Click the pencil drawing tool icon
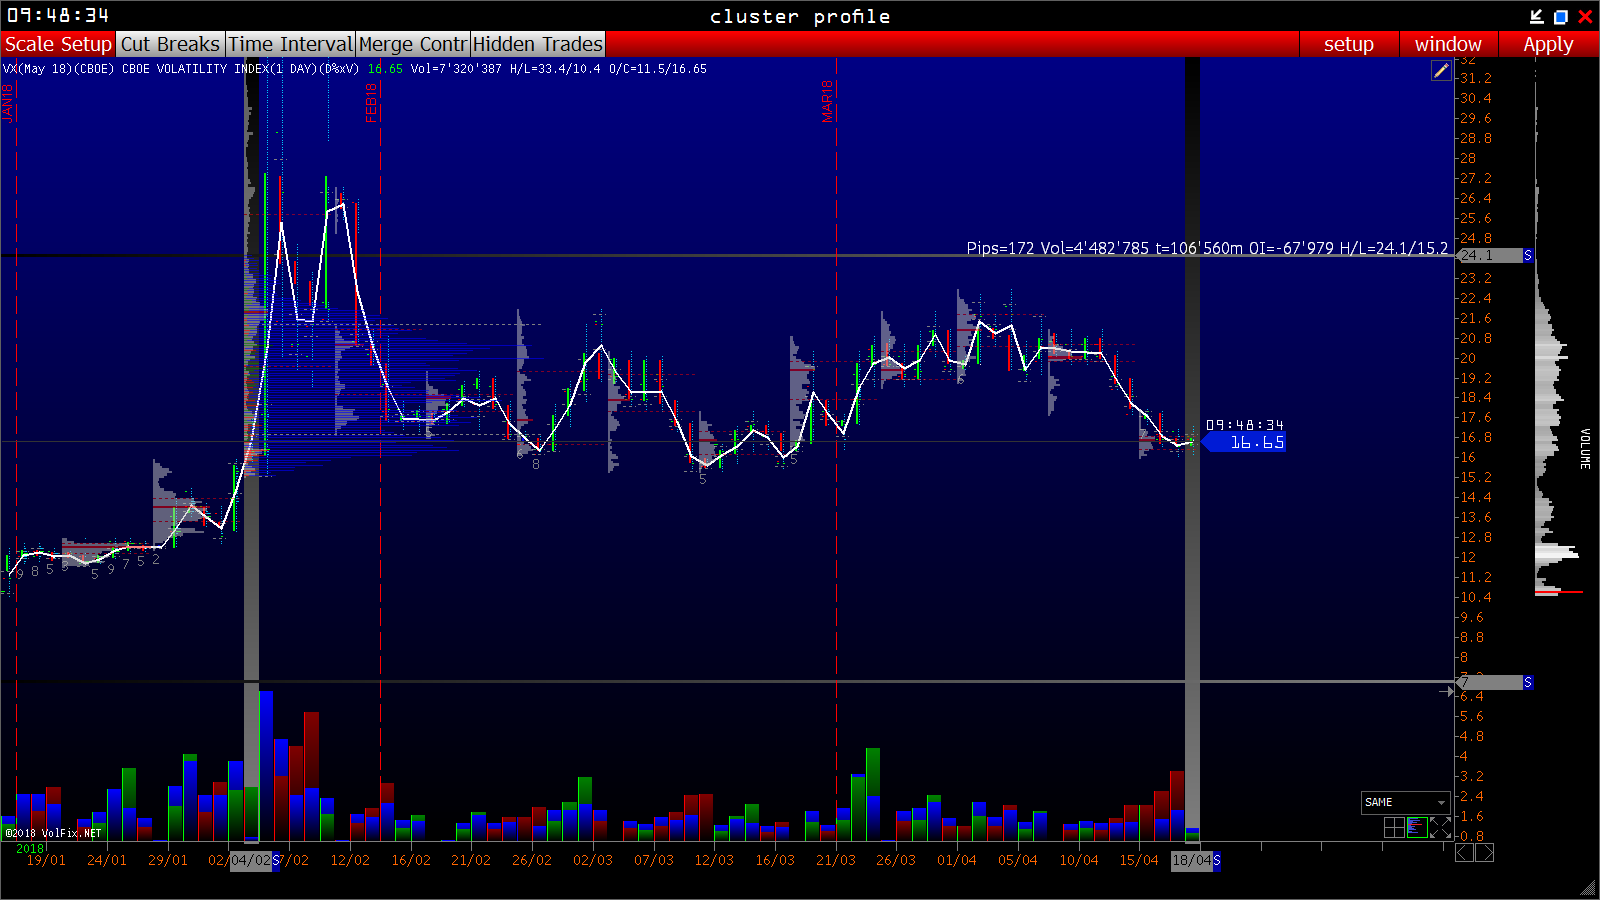This screenshot has height=900, width=1600. pyautogui.click(x=1441, y=70)
